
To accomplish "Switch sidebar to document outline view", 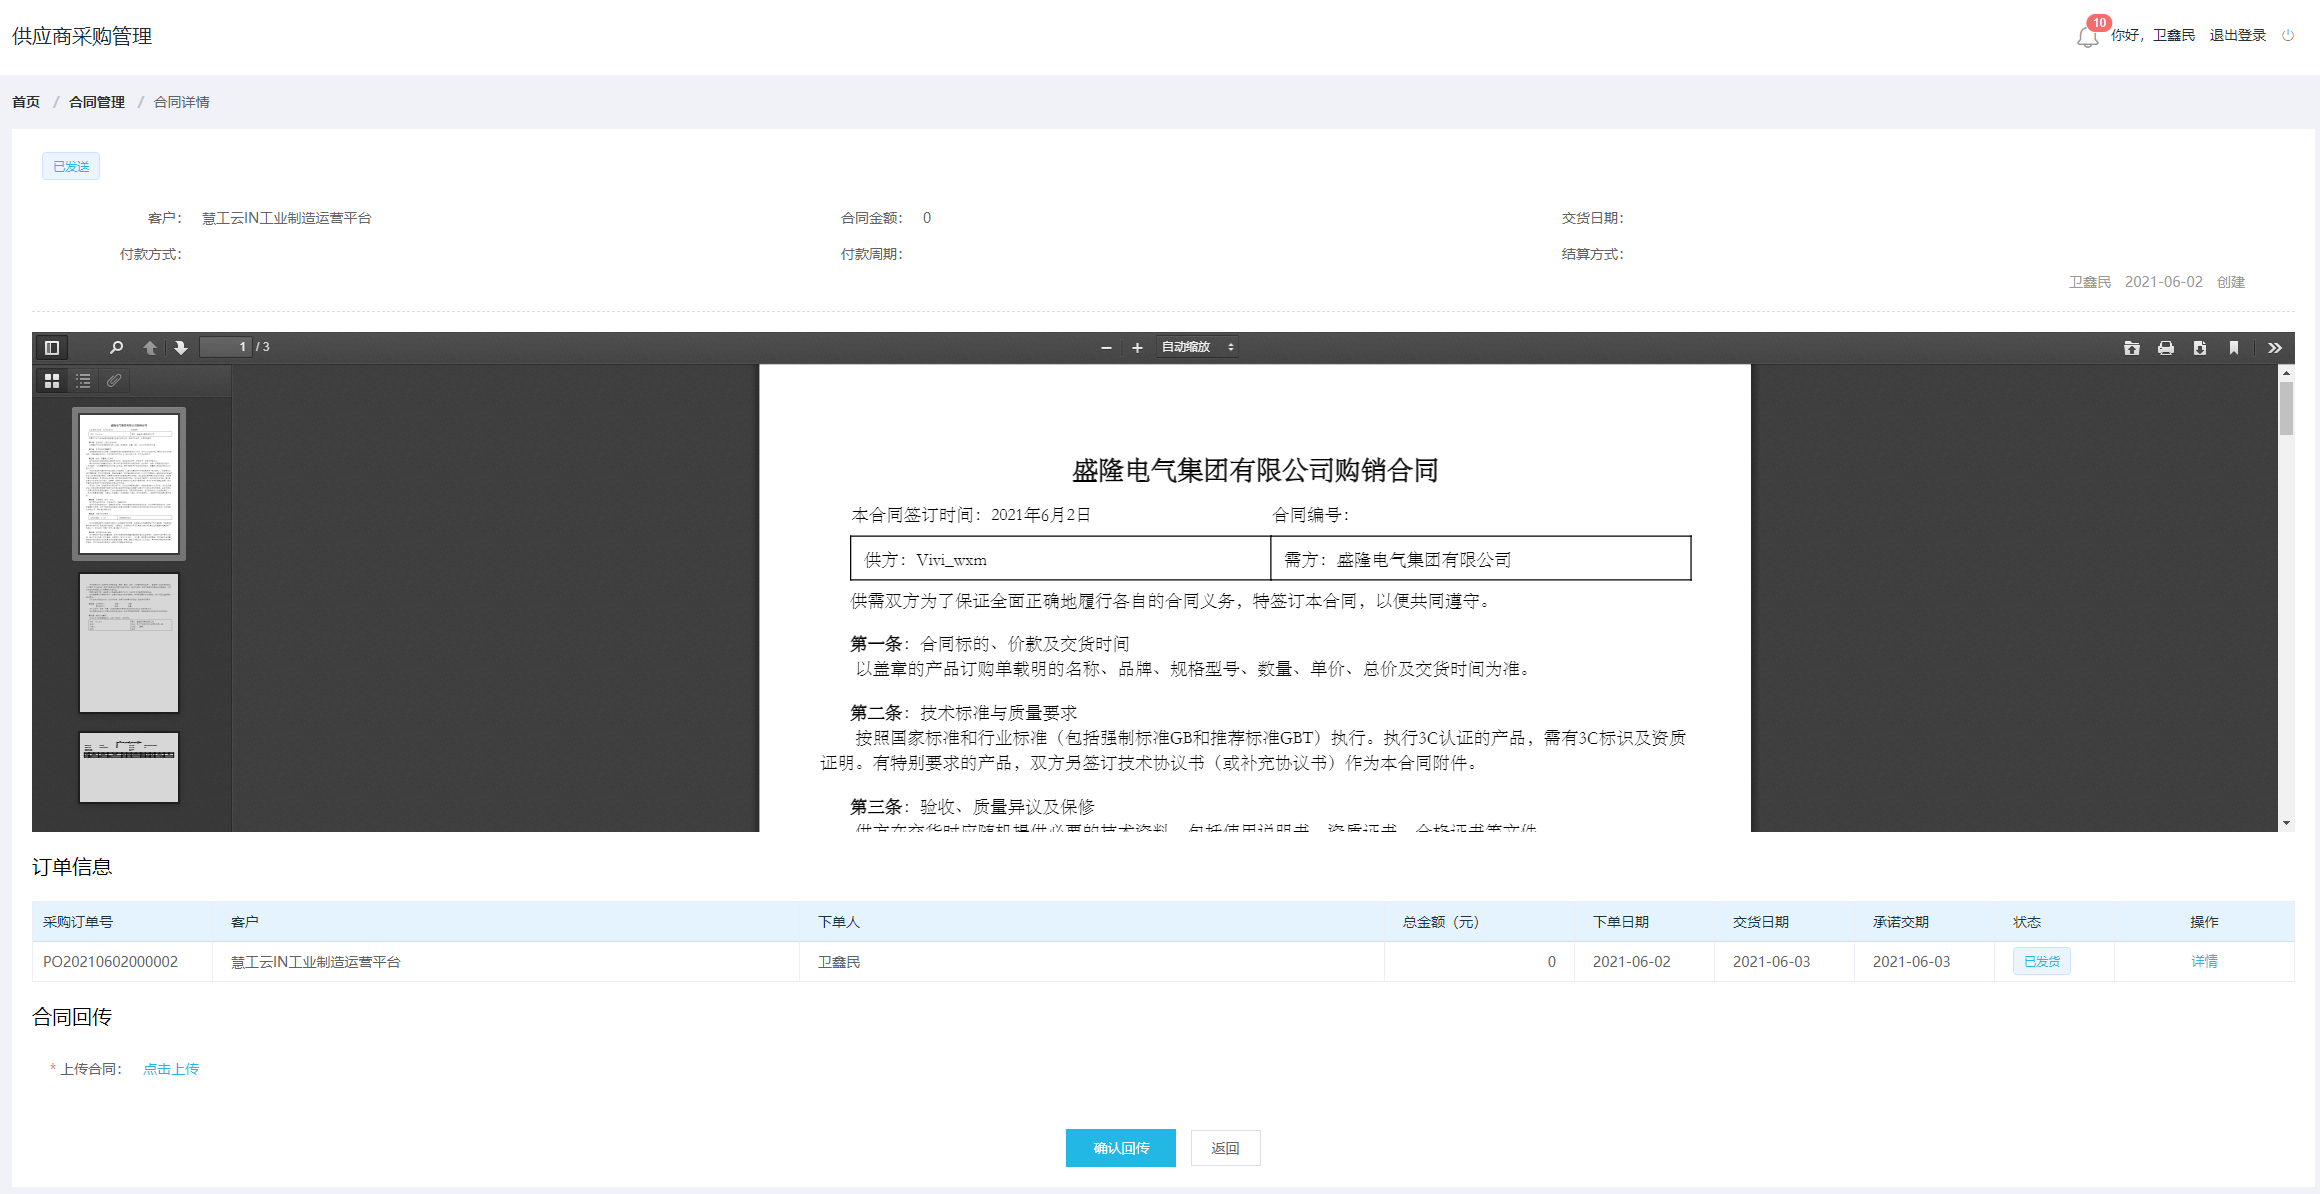I will tap(83, 380).
